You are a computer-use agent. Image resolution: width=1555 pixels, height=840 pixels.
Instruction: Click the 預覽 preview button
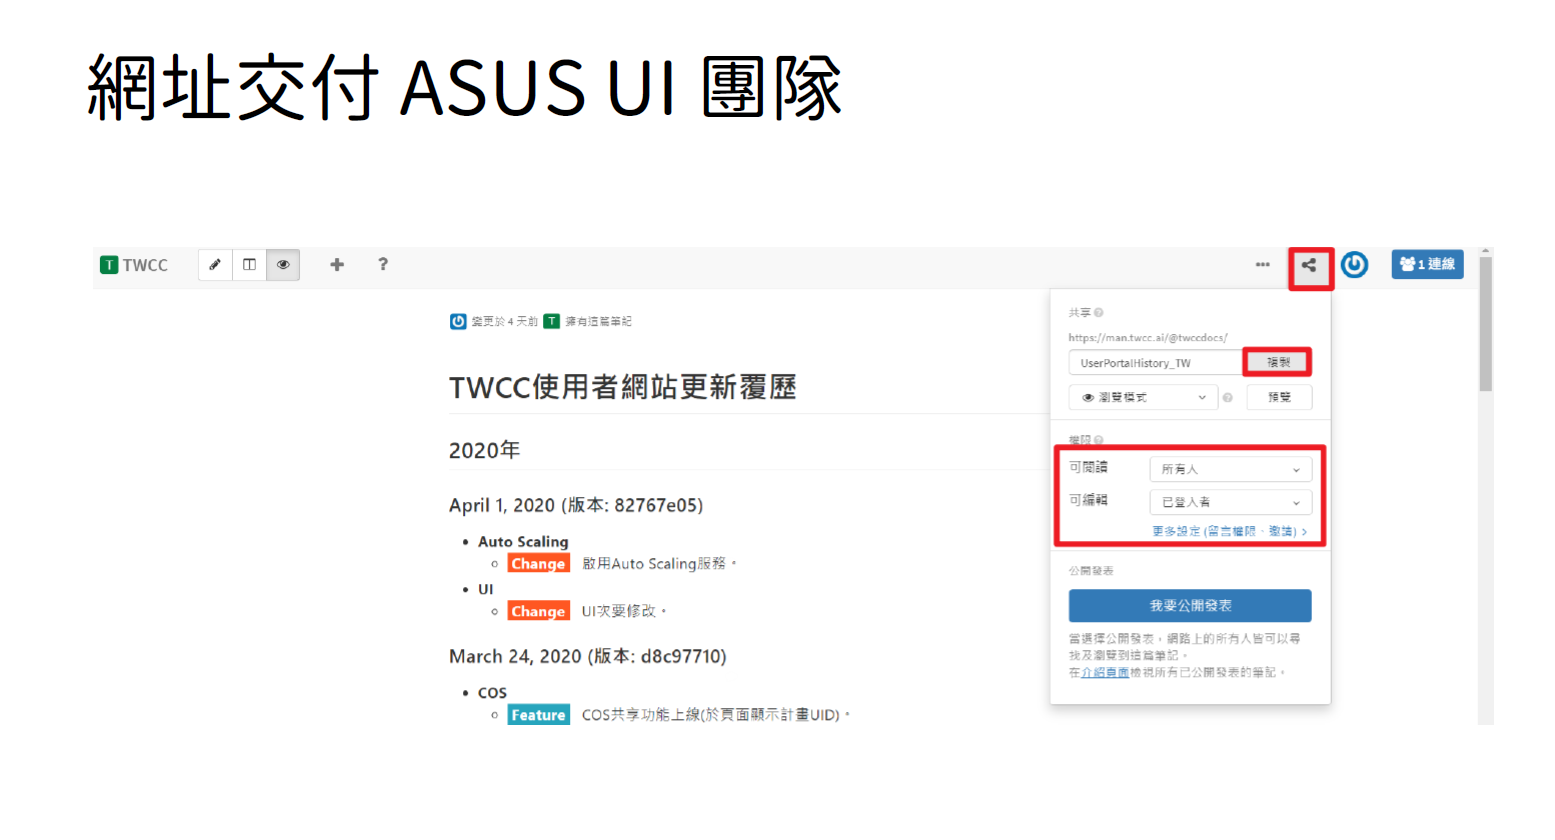click(x=1279, y=398)
